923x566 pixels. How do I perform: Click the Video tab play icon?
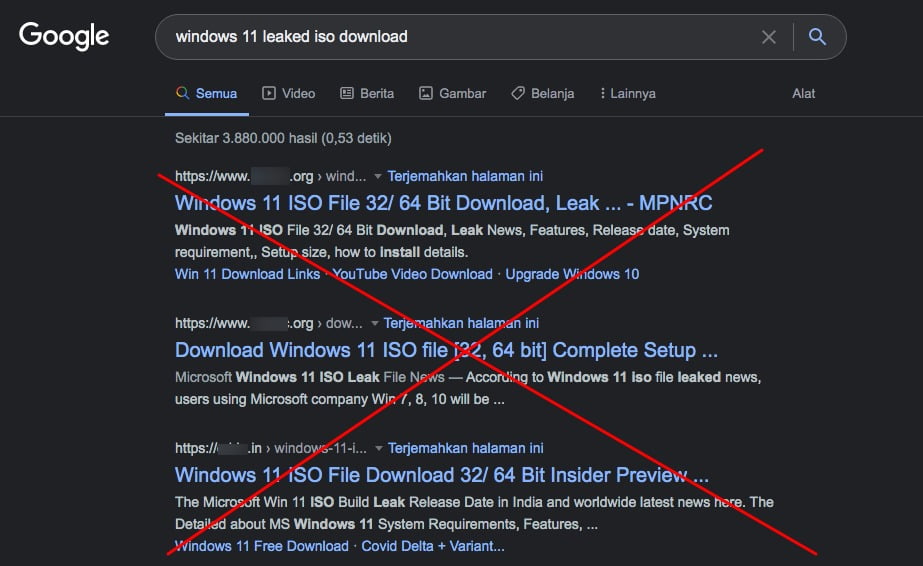coord(268,93)
